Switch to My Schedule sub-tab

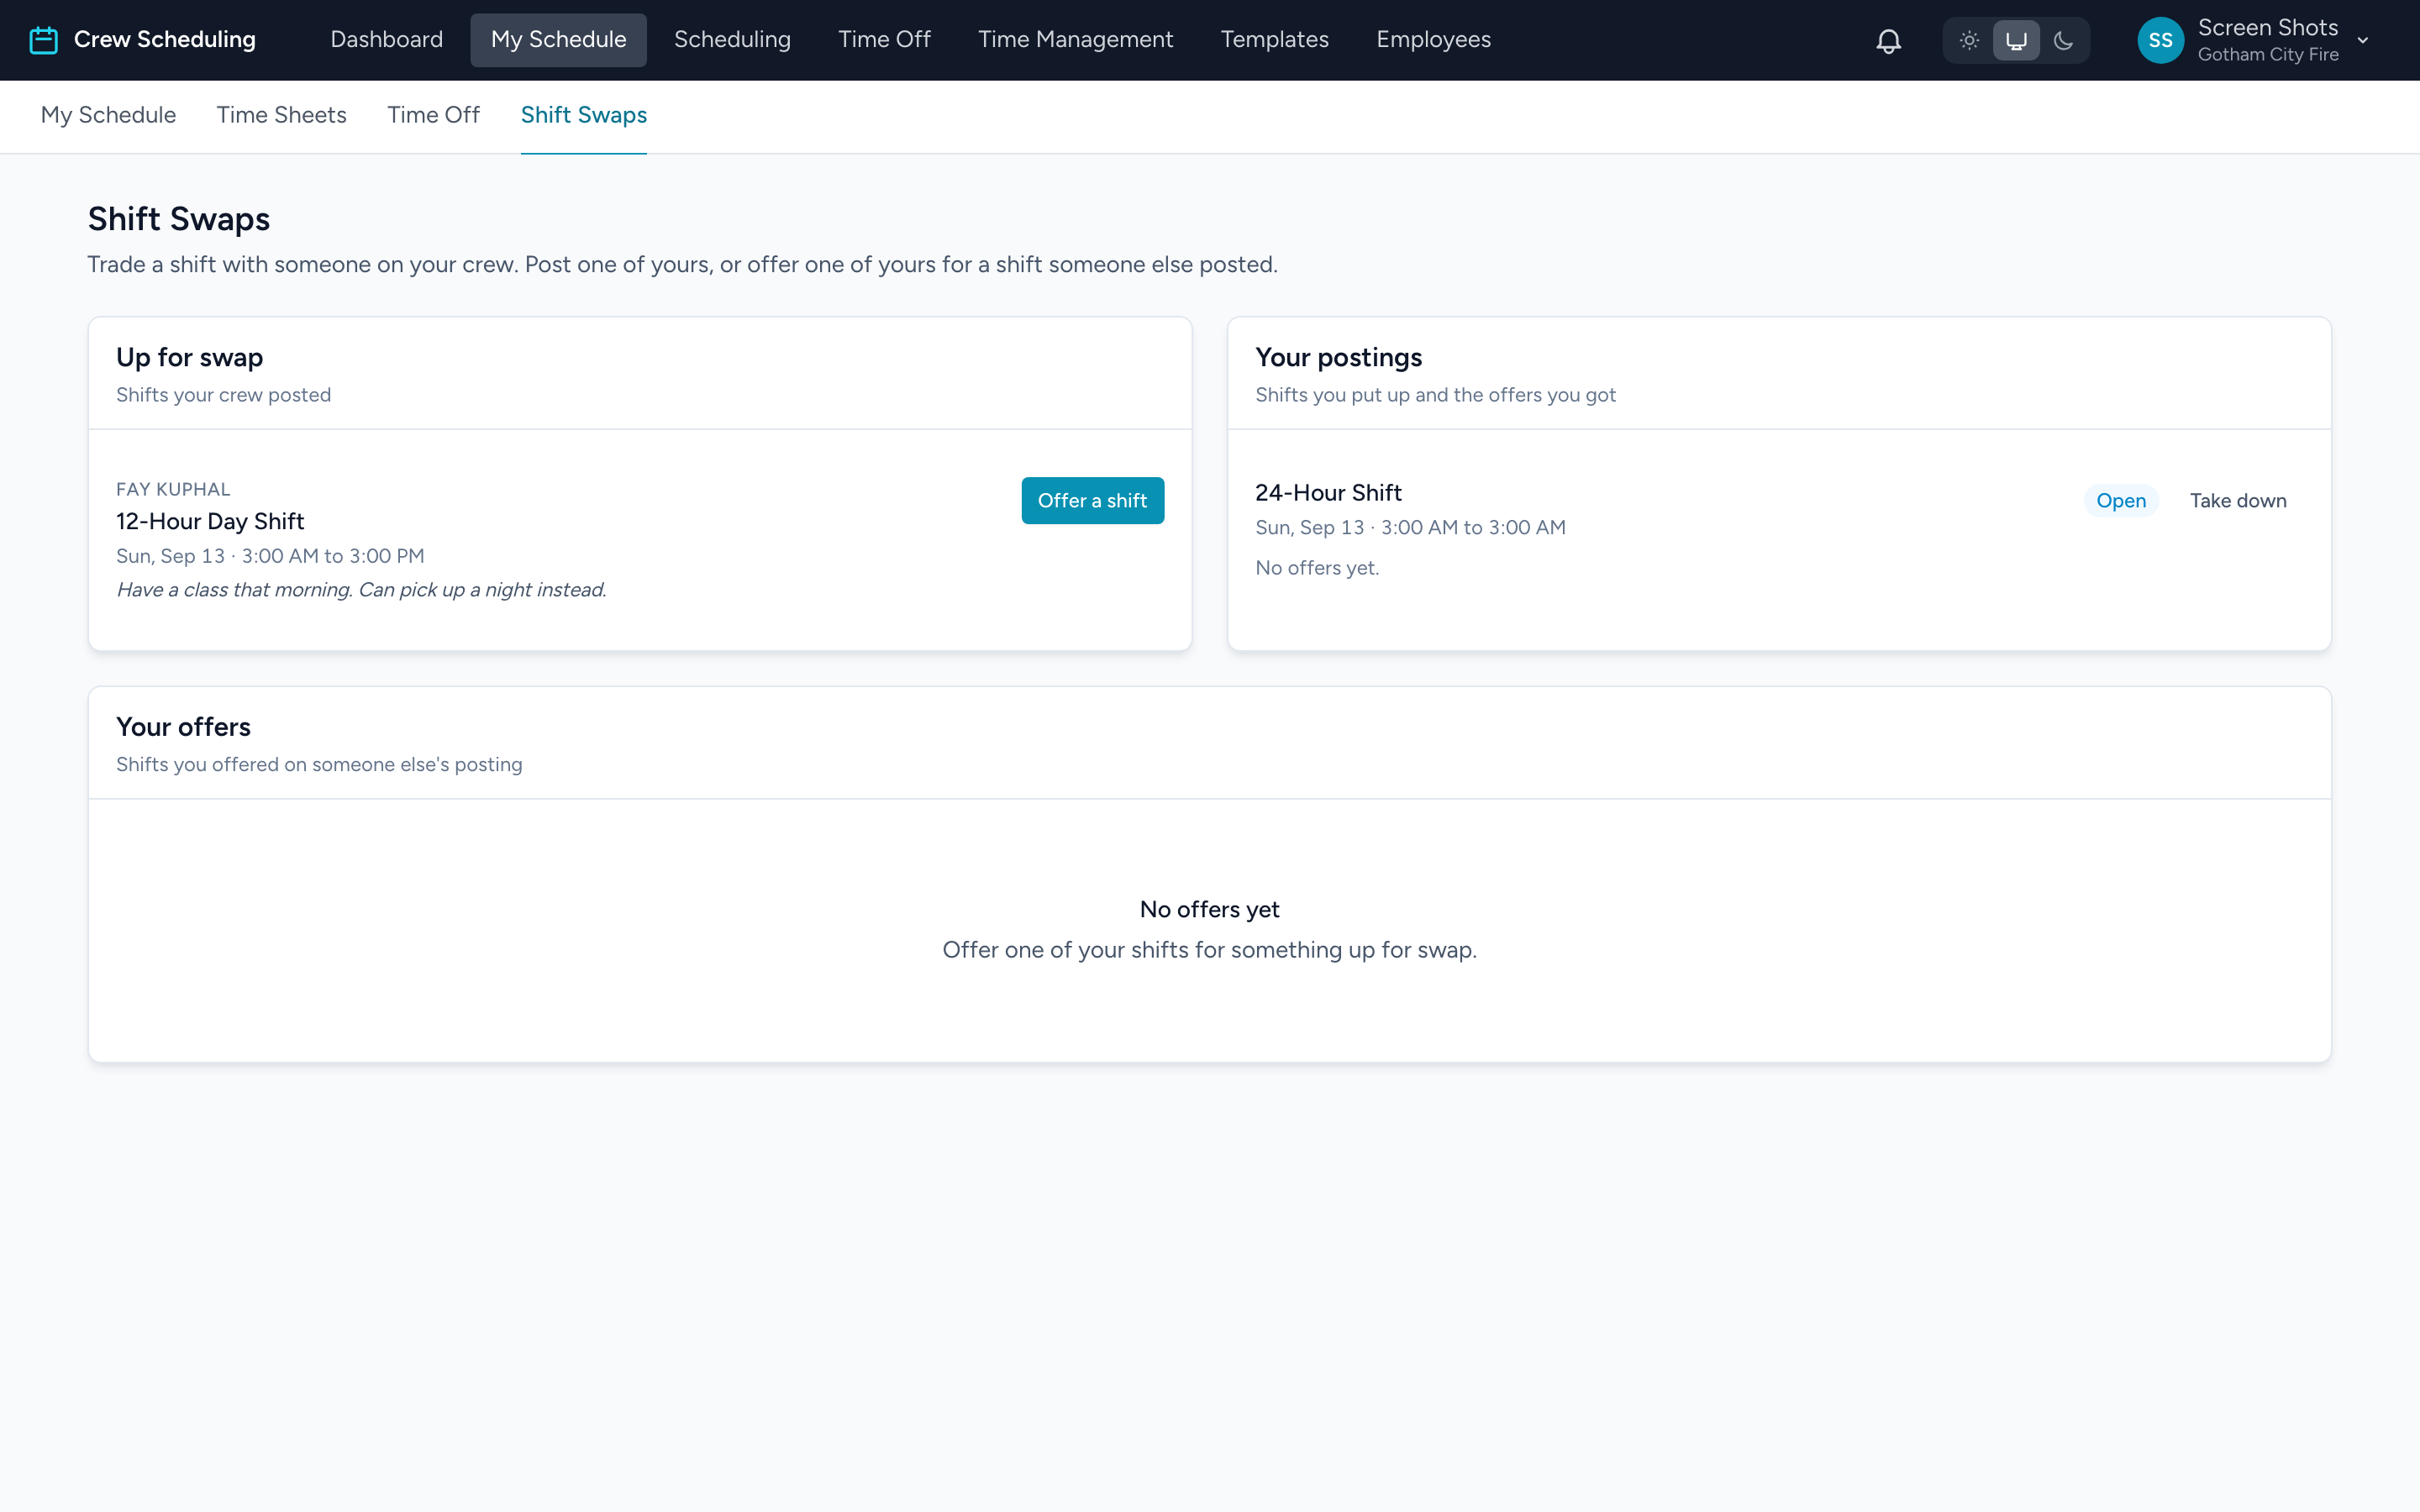108,116
